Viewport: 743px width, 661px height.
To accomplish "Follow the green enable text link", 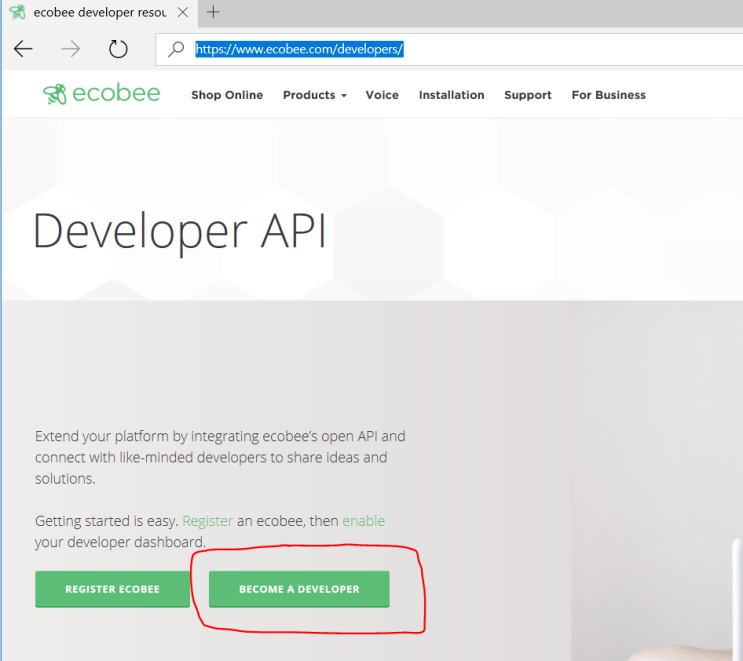I will coord(363,521).
